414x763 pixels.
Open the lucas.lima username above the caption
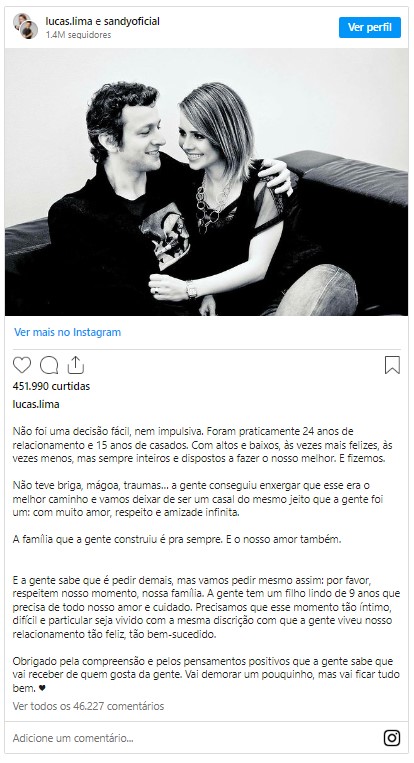(36, 404)
